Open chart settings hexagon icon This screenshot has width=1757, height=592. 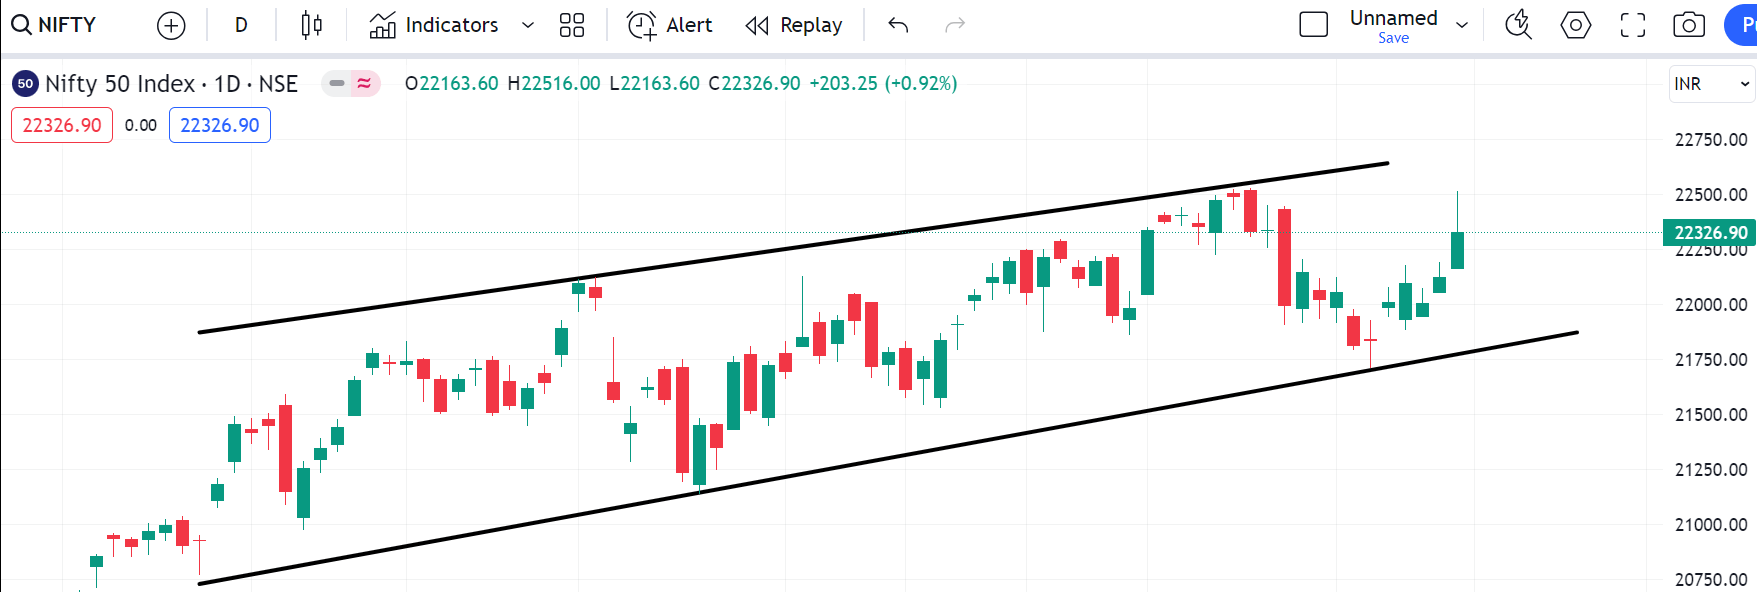(x=1576, y=25)
